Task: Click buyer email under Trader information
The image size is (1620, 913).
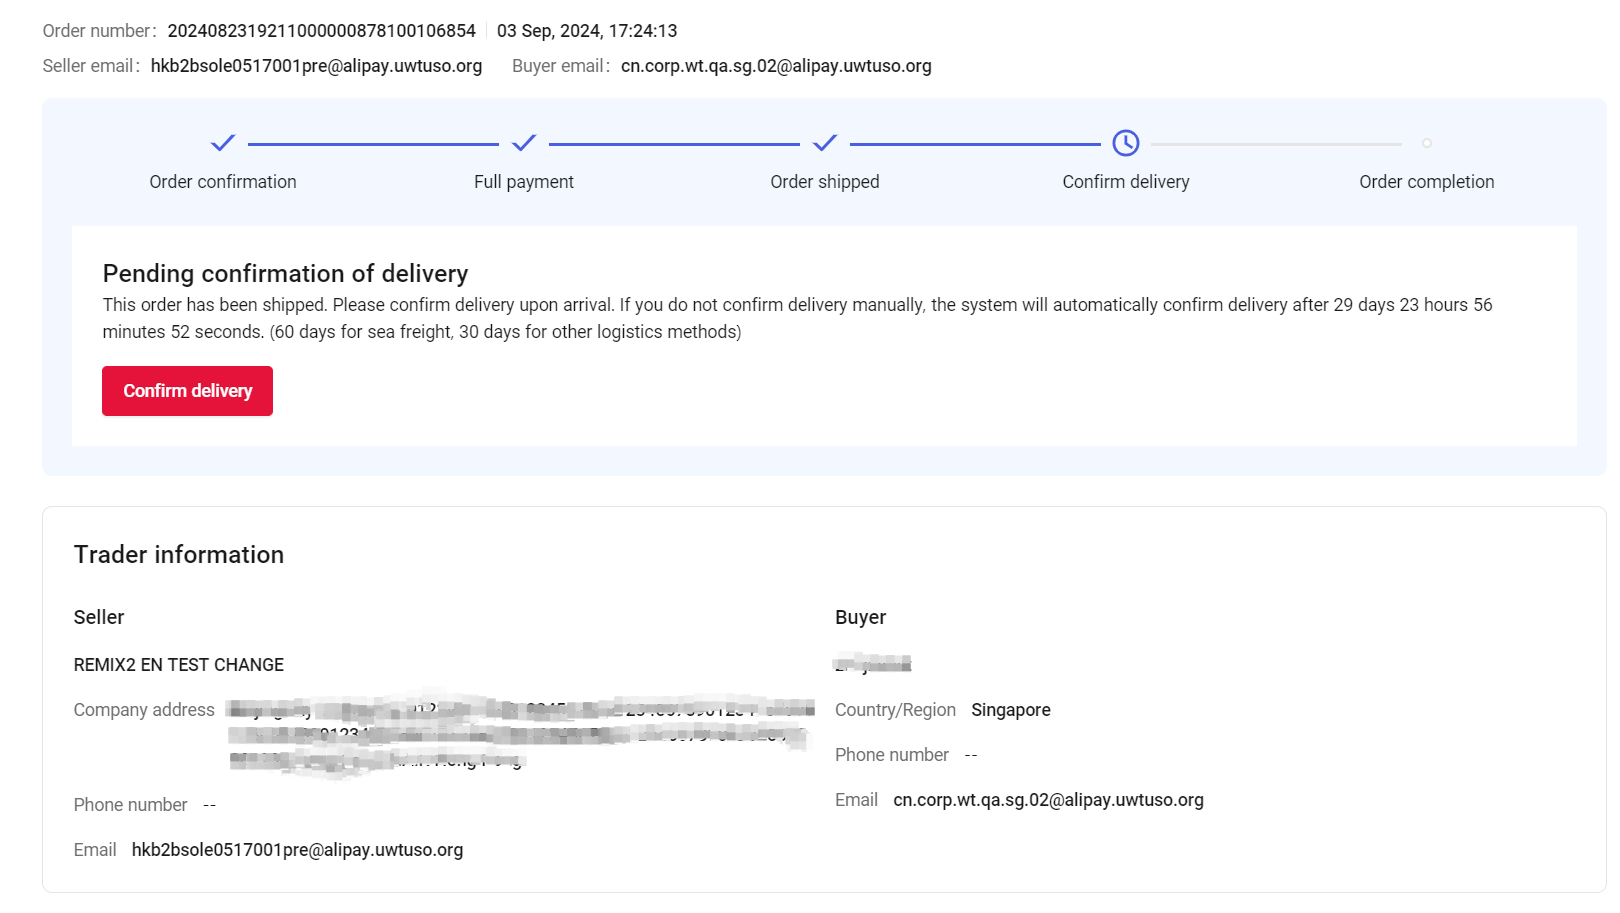Action: click(1048, 800)
